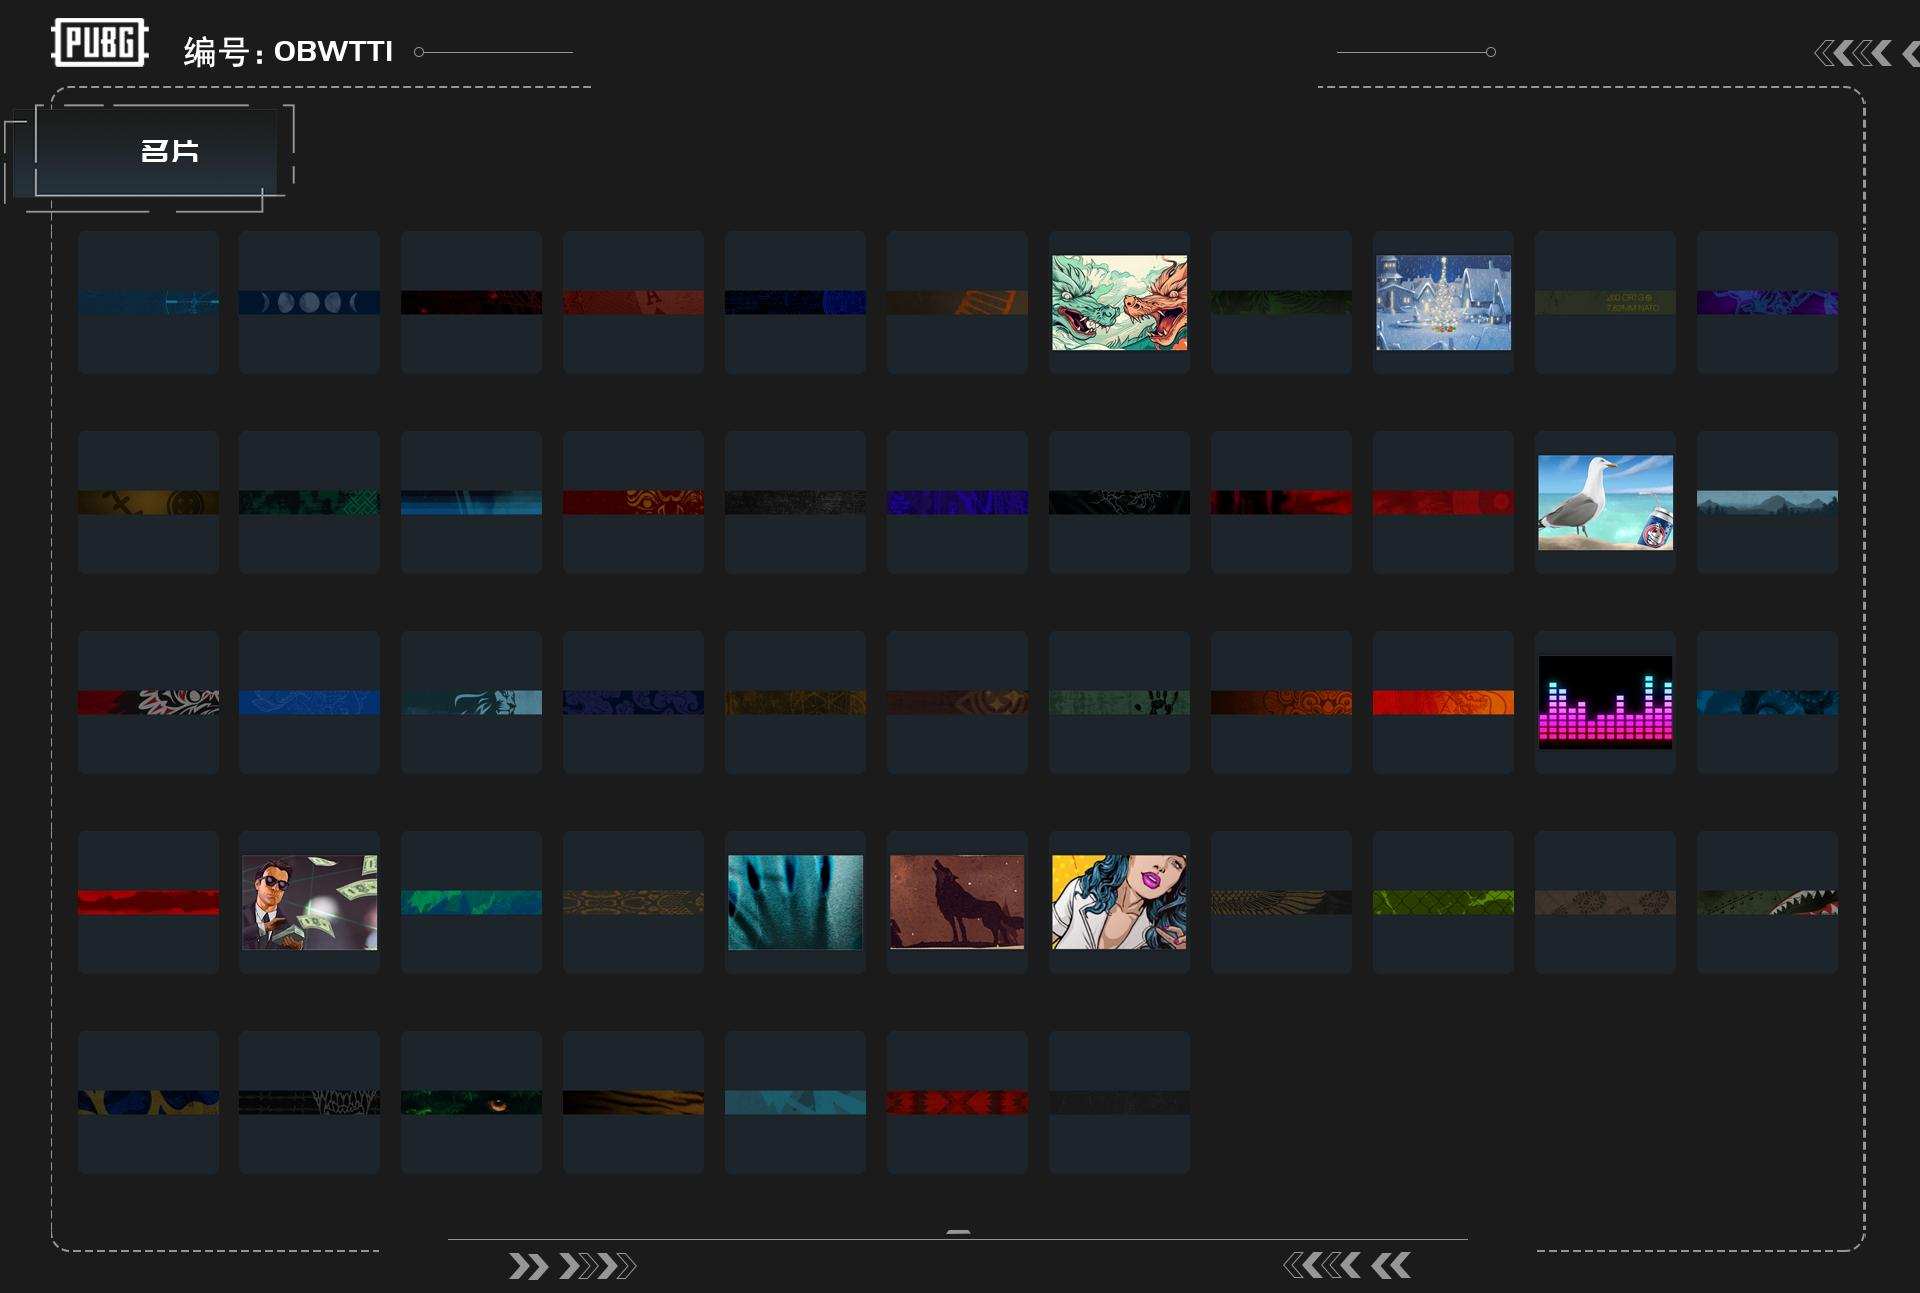This screenshot has width=1920, height=1293.
Task: Pick the green chain-link fence banner nameplate
Action: (1443, 902)
